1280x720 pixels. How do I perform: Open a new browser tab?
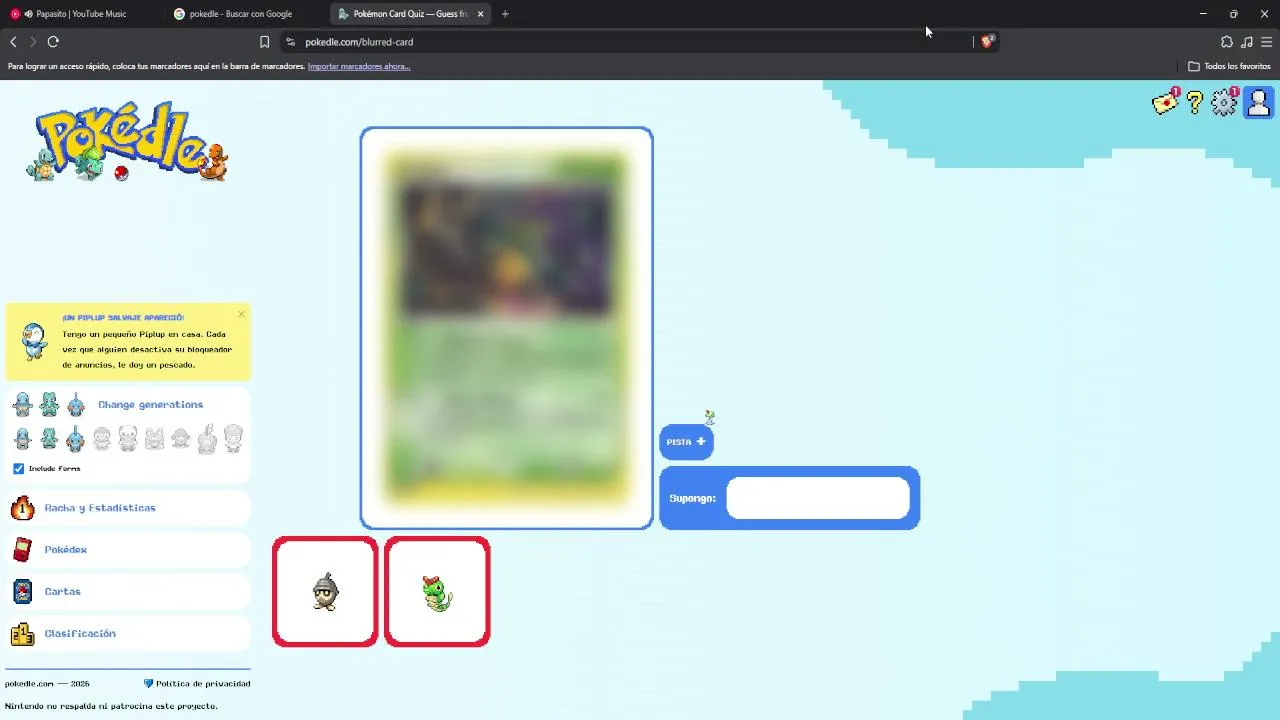point(505,14)
